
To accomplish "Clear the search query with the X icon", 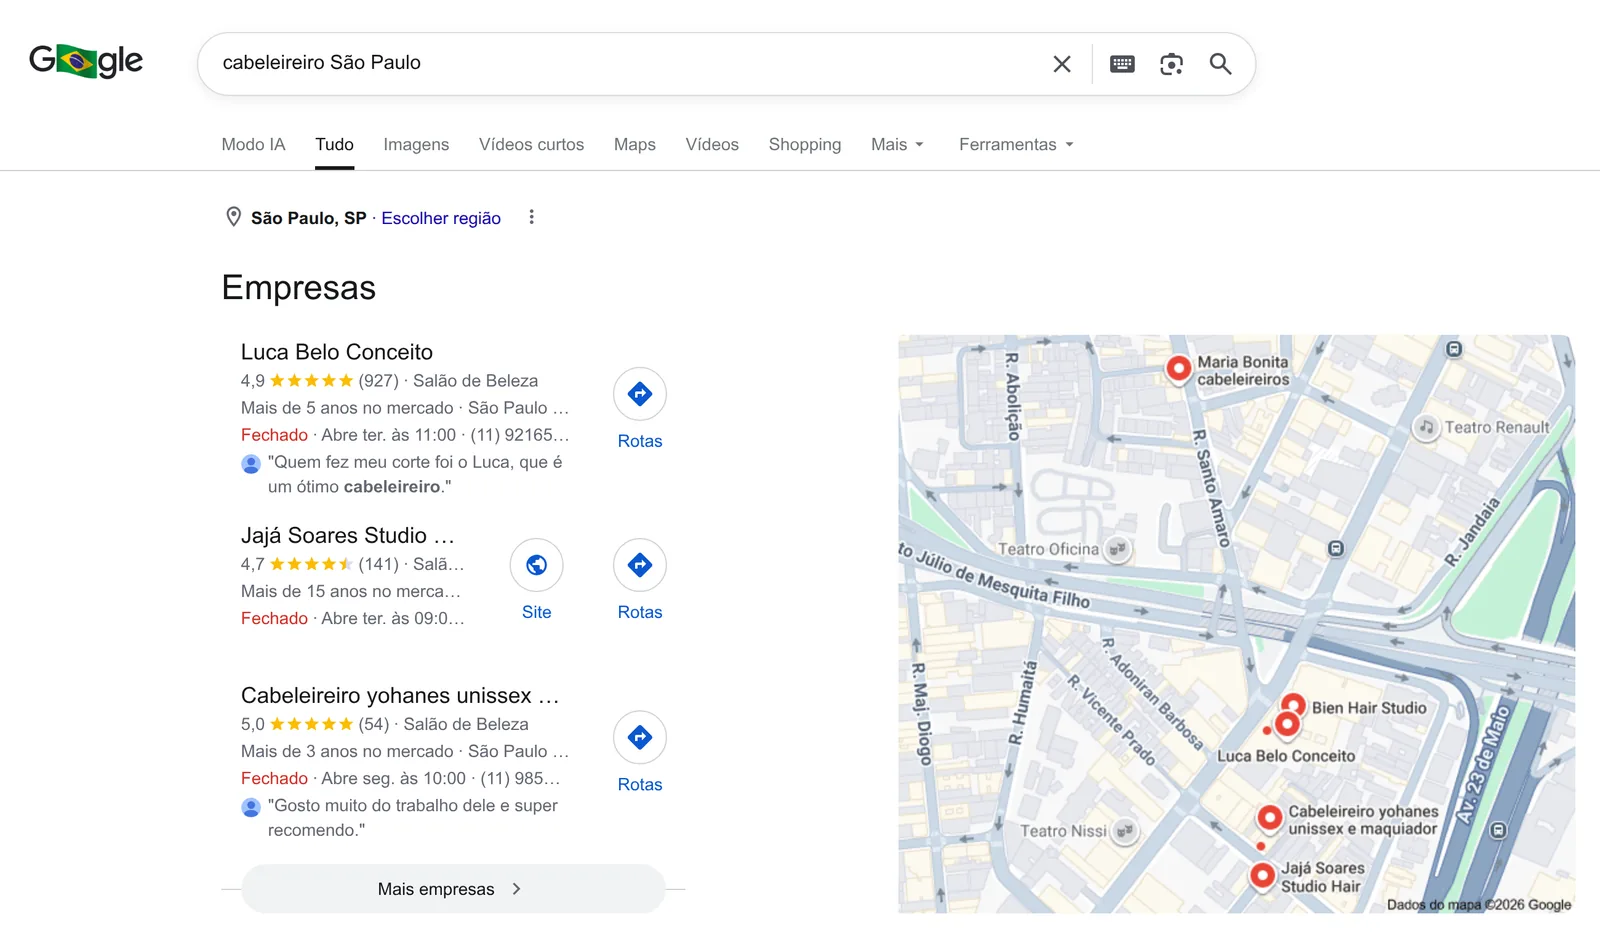I will [x=1062, y=64].
